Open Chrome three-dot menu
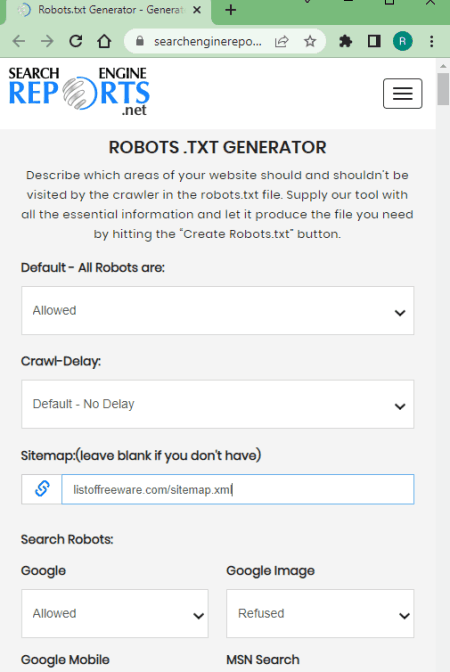 [x=432, y=41]
